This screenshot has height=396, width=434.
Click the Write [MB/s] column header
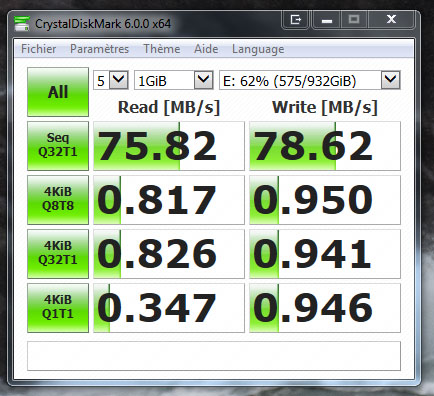click(325, 107)
